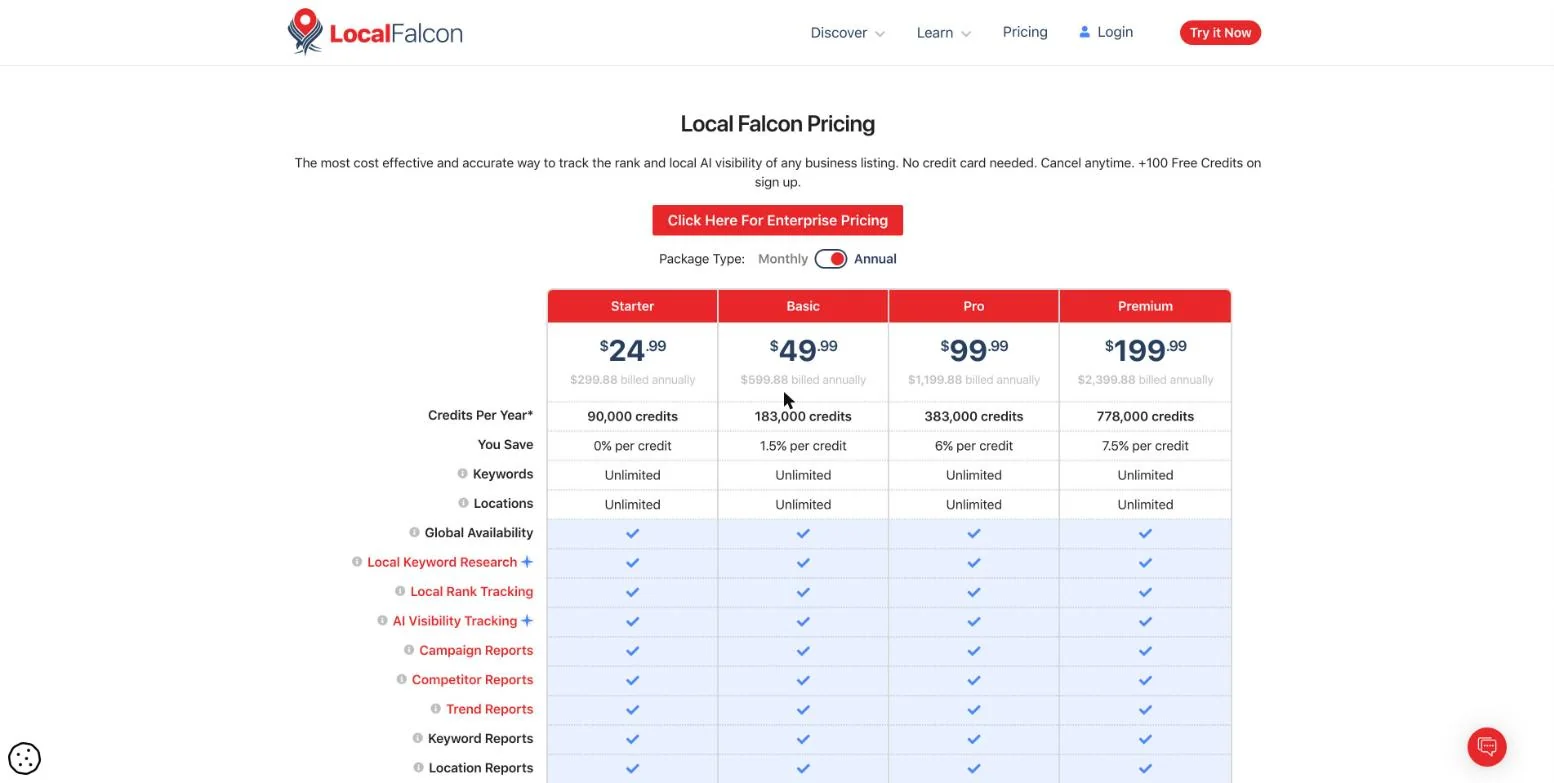Image resolution: width=1554 pixels, height=783 pixels.
Task: Expand the Discover dropdown menu
Action: click(x=847, y=33)
